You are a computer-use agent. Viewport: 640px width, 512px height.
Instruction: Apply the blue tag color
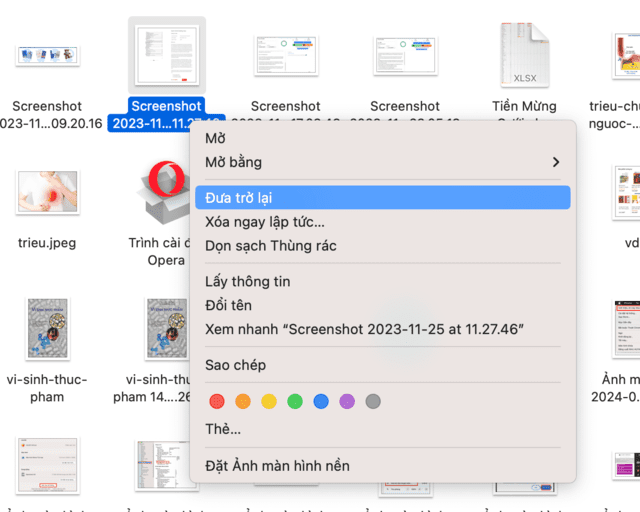[x=321, y=401]
